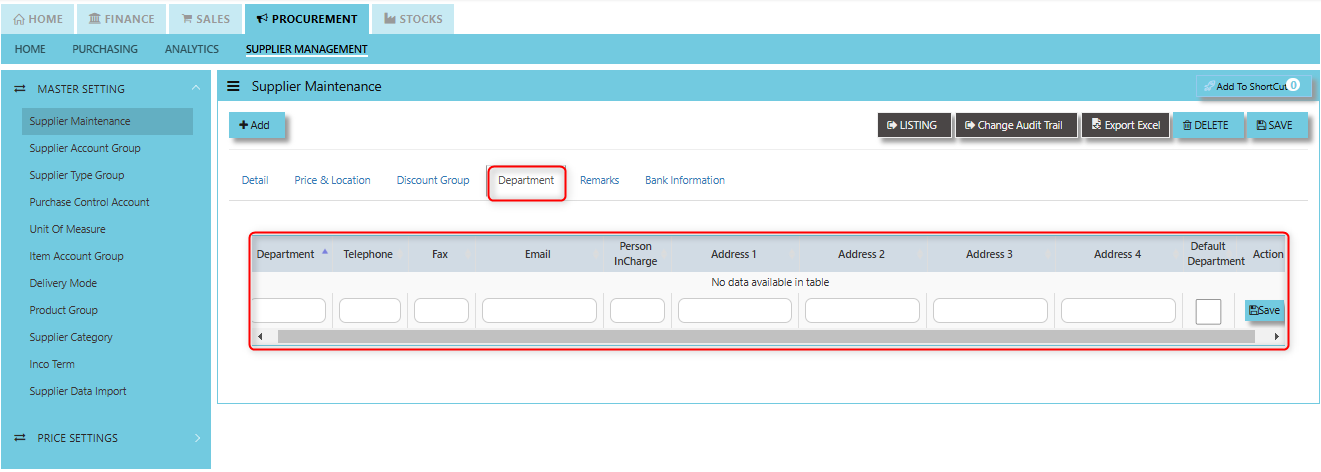Tick the Default Department checkbox
The width and height of the screenshot is (1321, 472).
pos(1208,312)
